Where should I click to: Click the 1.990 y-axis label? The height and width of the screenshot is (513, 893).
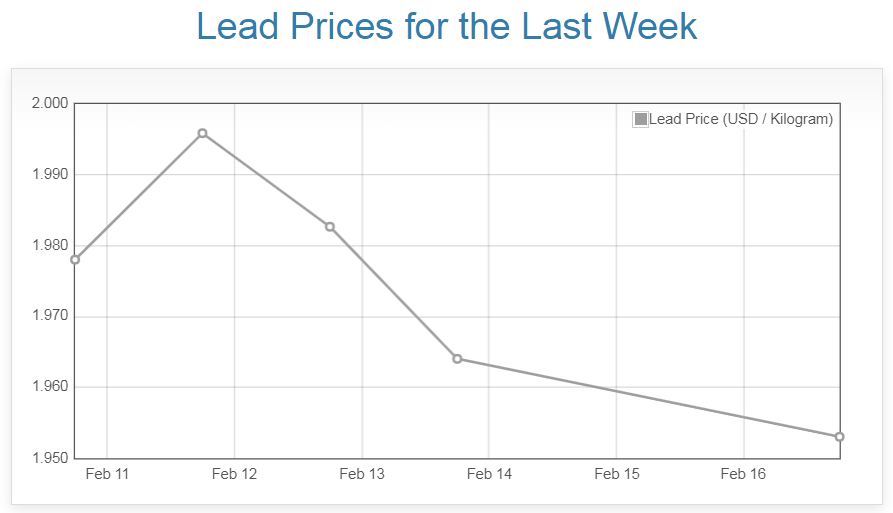(50, 174)
